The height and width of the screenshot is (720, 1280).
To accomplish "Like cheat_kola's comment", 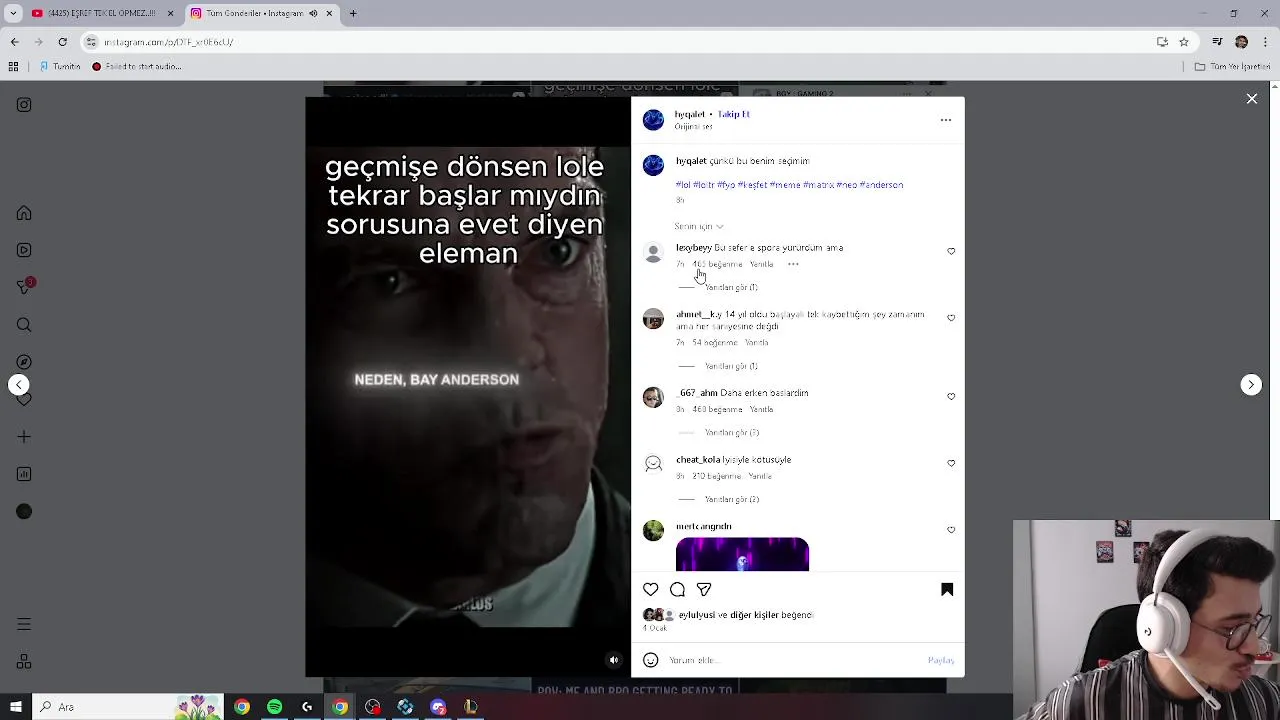I will pyautogui.click(x=951, y=464).
